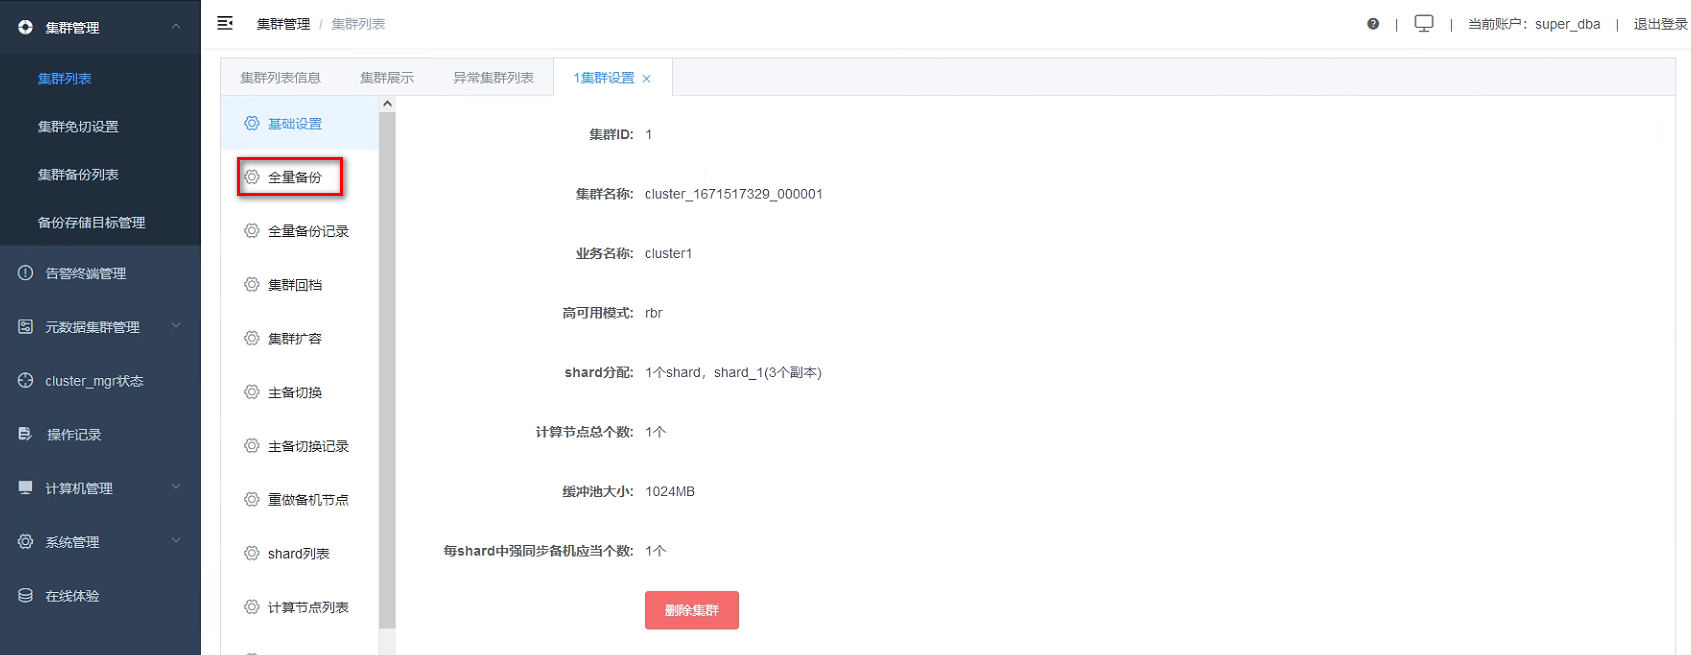Click the 1024MB buffer pool value
The width and height of the screenshot is (1691, 655).
pos(670,492)
